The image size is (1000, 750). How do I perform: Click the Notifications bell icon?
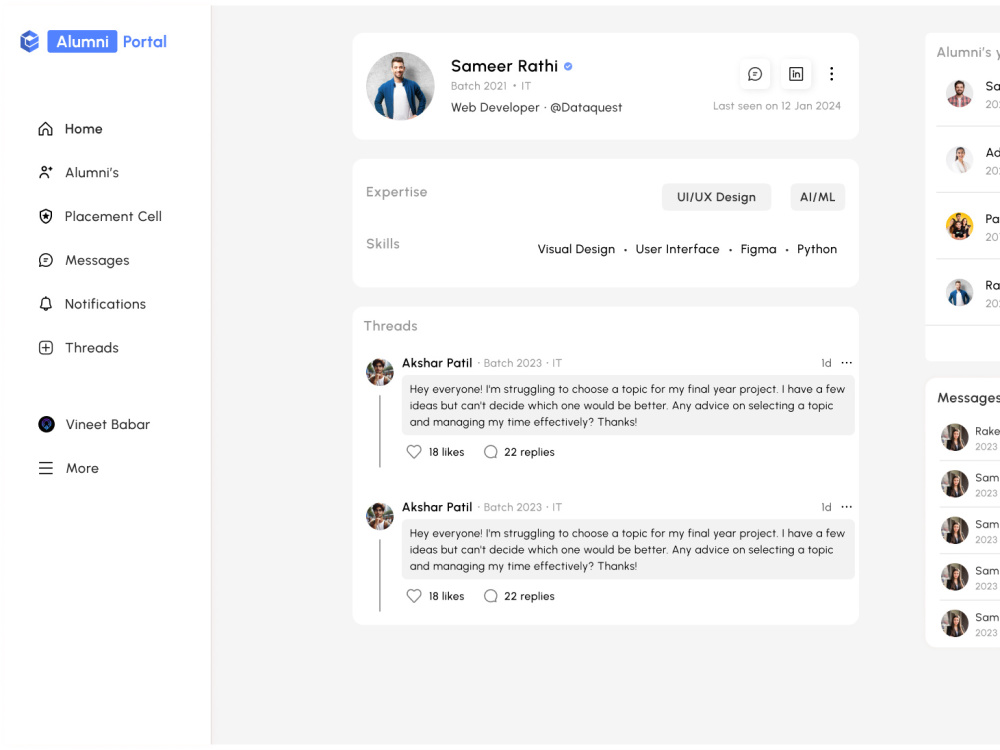pyautogui.click(x=45, y=304)
